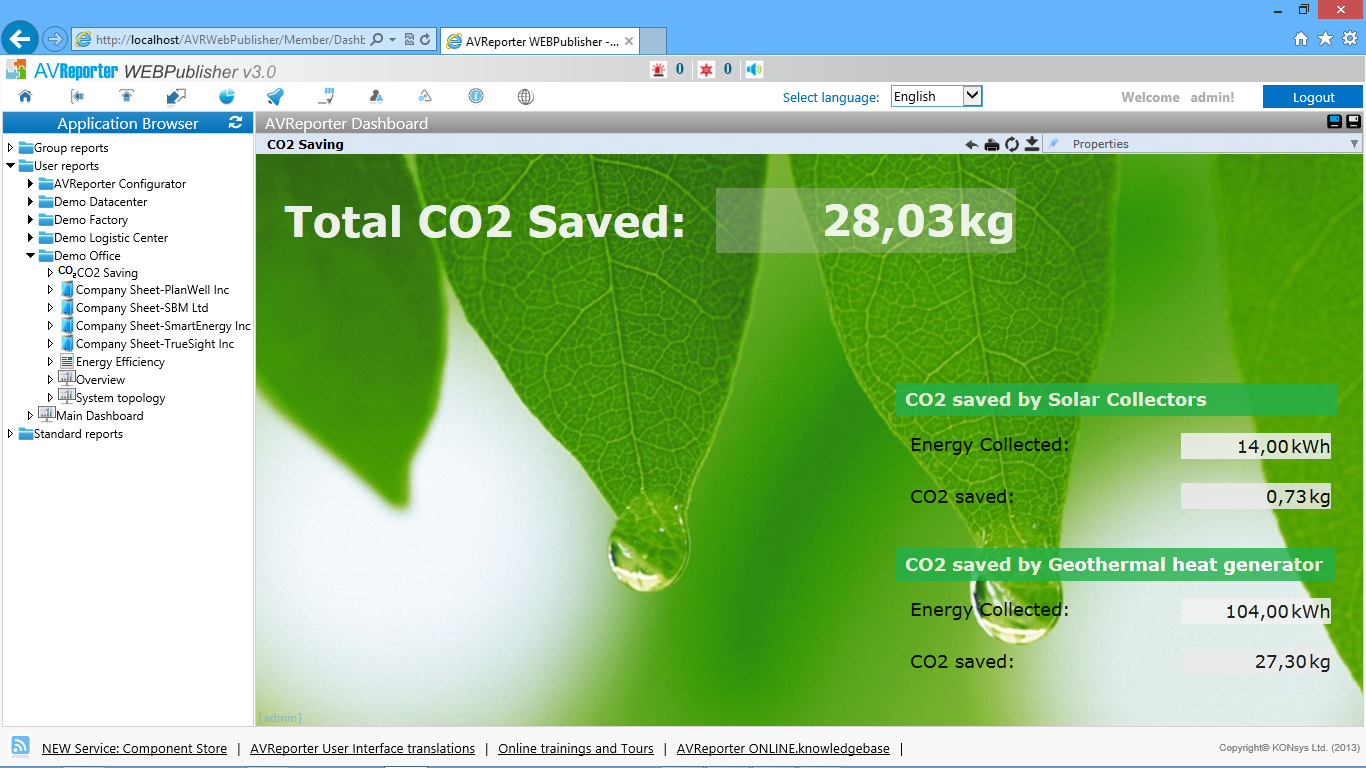Expand the Main Dashboard node arrow
This screenshot has height=768, width=1366.
[x=30, y=416]
